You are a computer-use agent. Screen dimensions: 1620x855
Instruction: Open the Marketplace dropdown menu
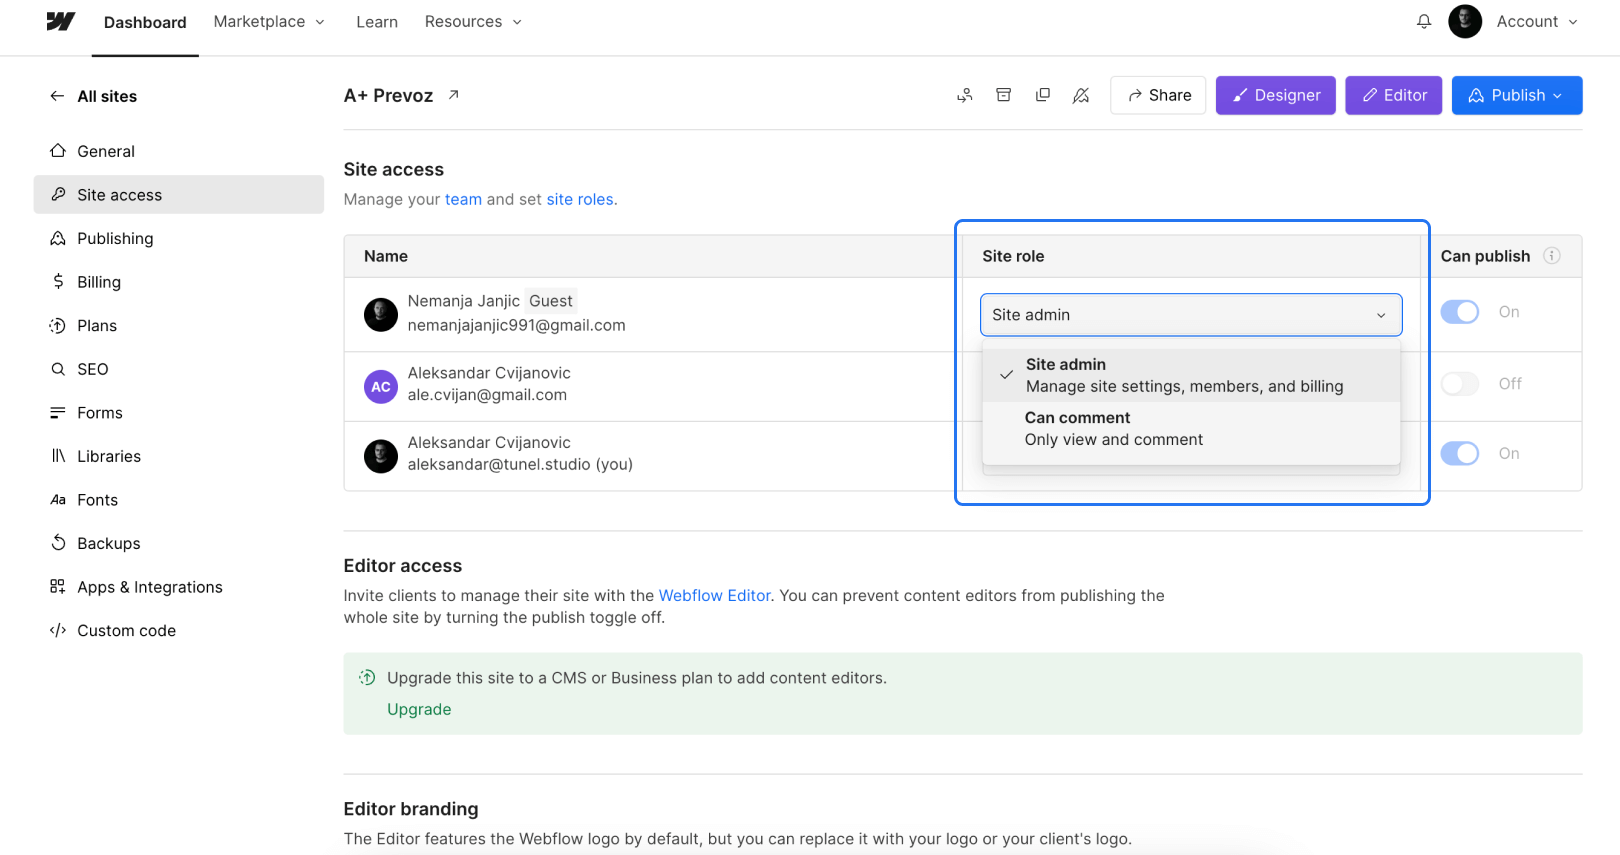[269, 22]
